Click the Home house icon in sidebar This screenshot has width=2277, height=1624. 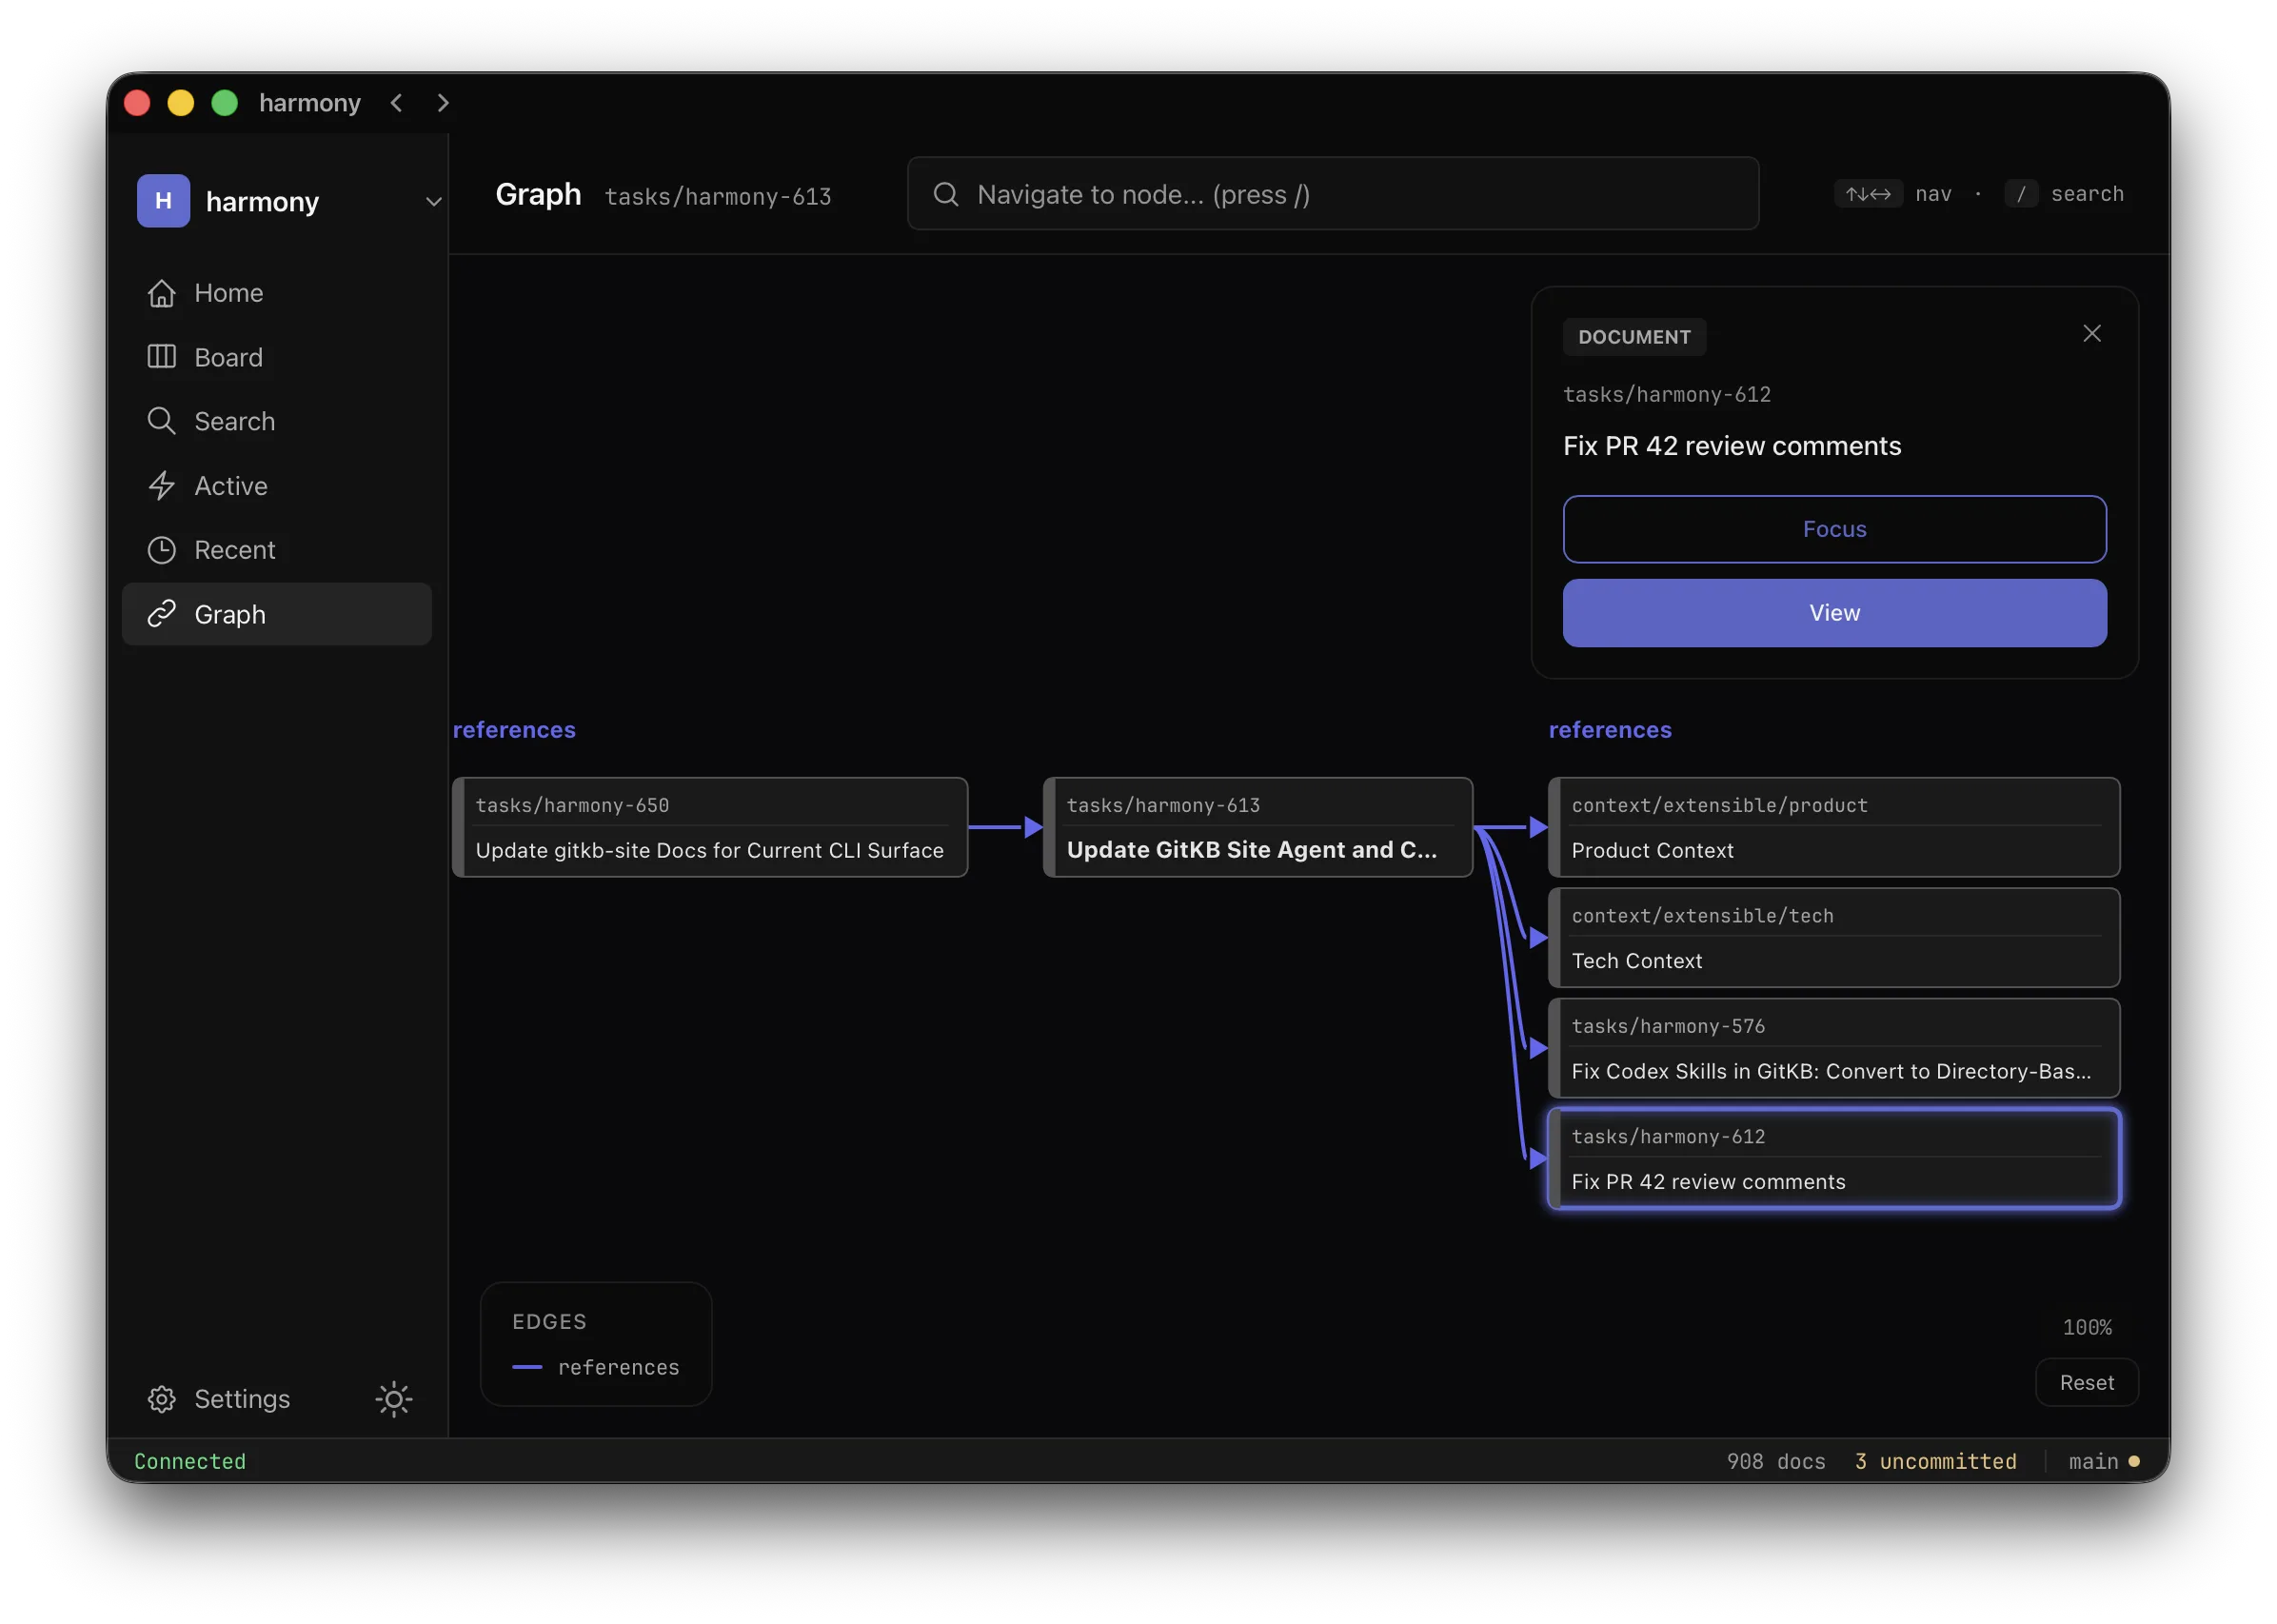161,293
